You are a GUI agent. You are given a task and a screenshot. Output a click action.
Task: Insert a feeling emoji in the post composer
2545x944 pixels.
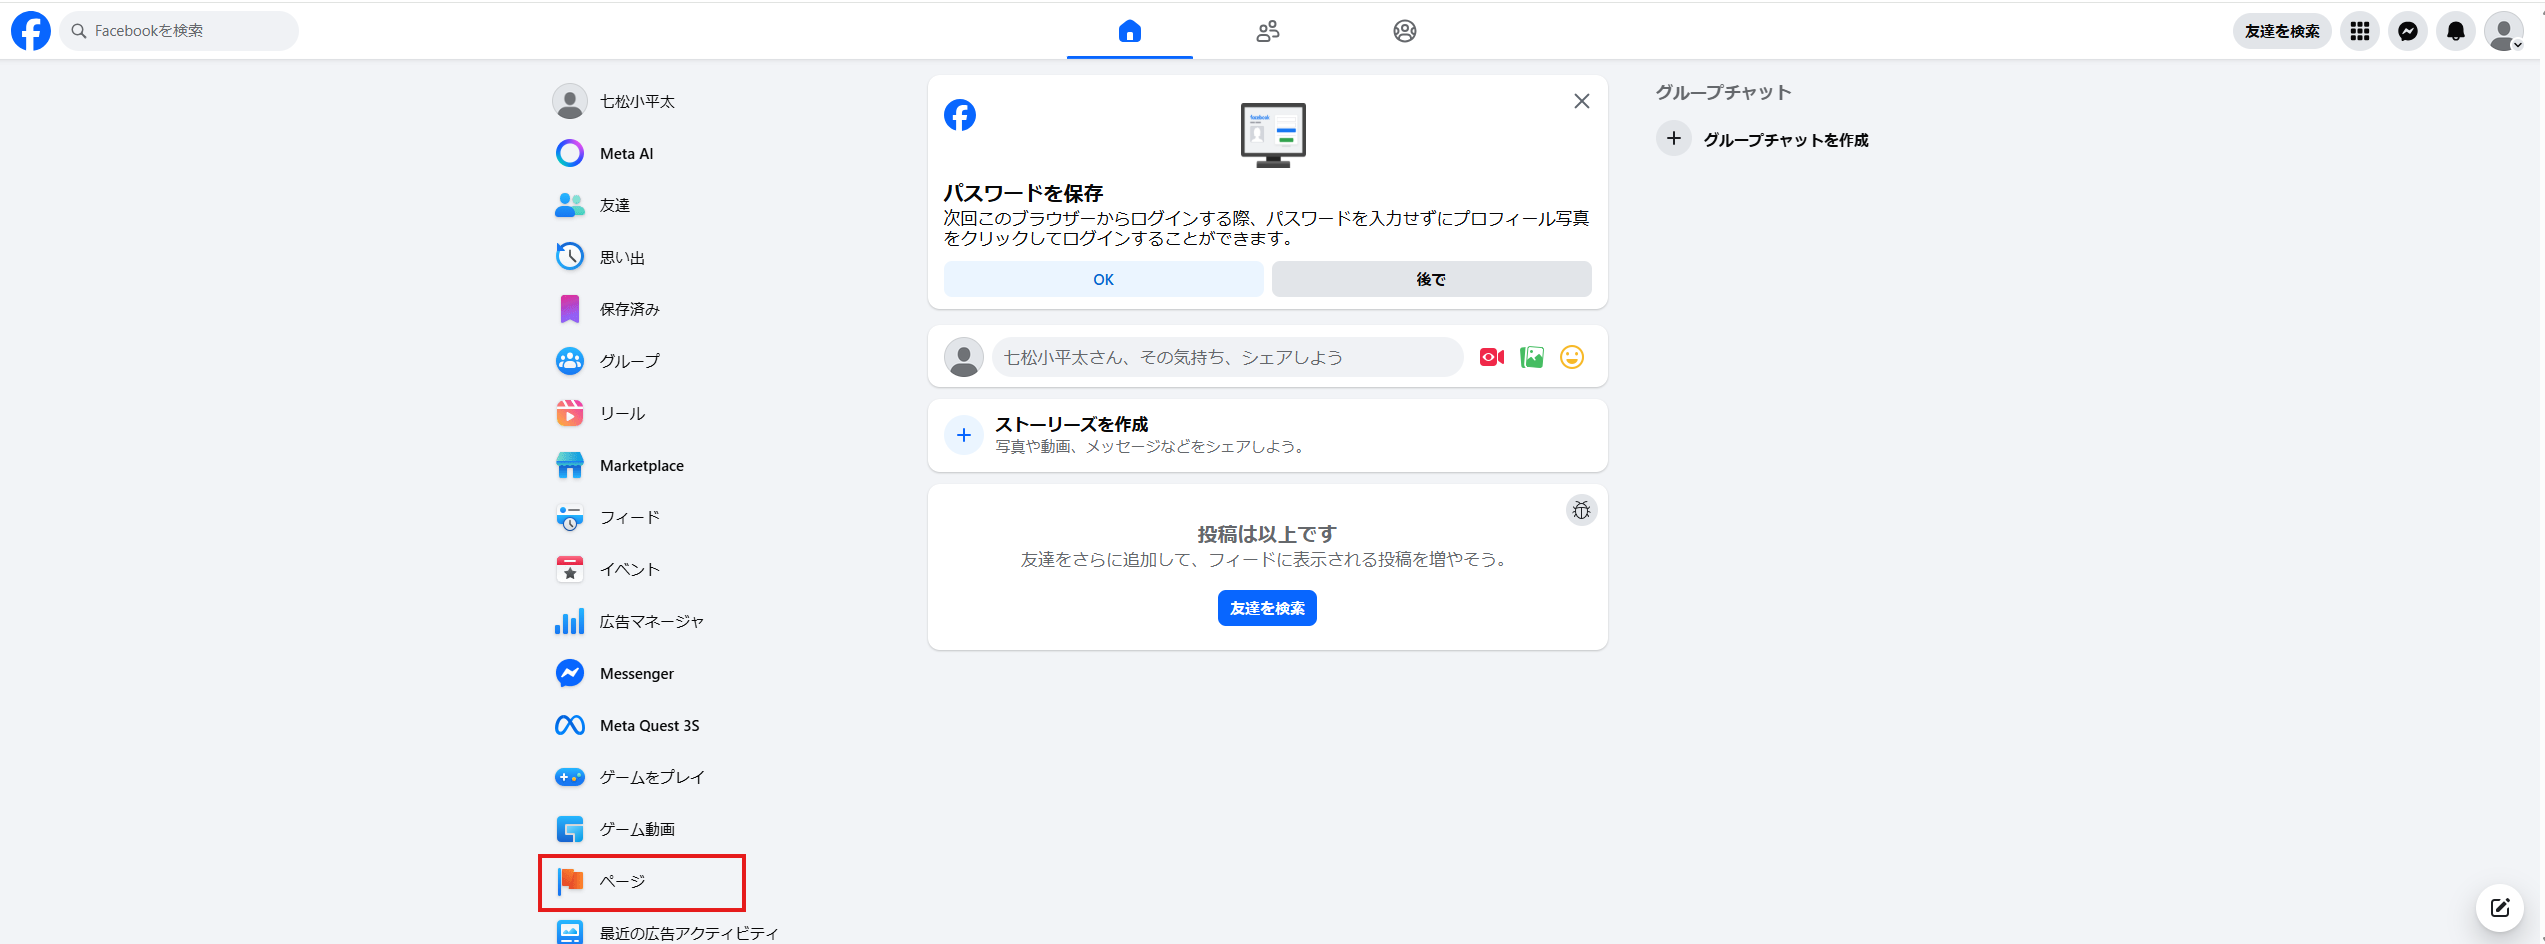coord(1571,356)
